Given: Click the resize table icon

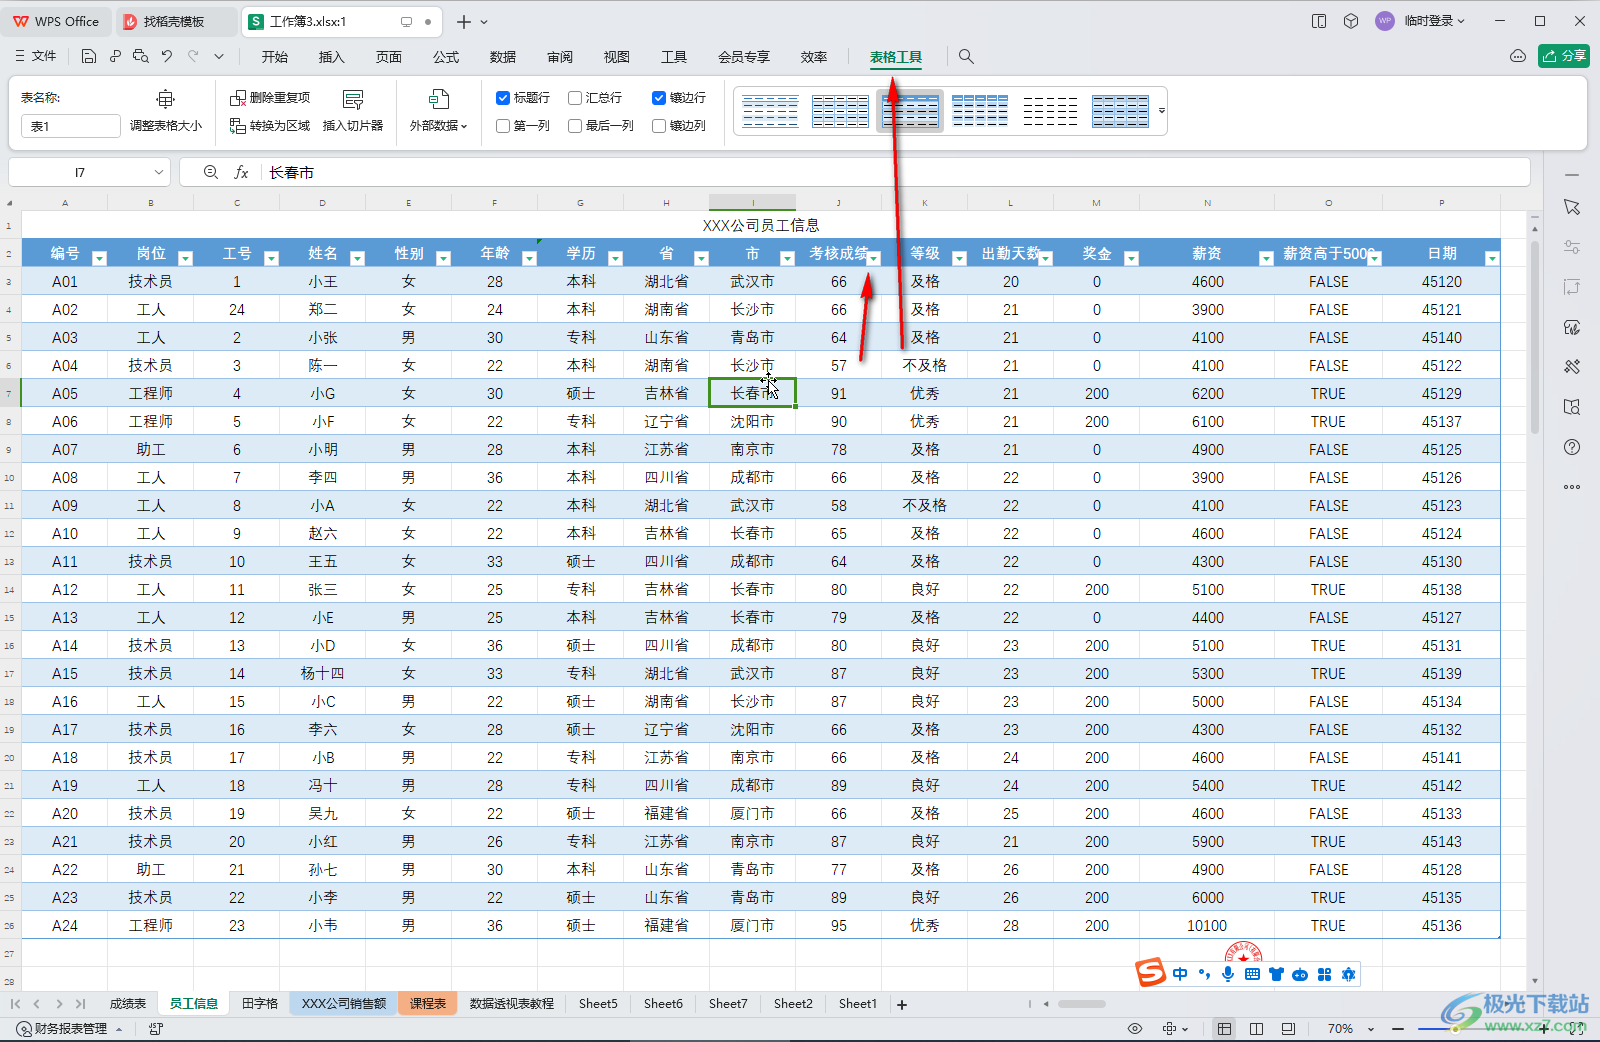Looking at the screenshot, I should pos(166,98).
